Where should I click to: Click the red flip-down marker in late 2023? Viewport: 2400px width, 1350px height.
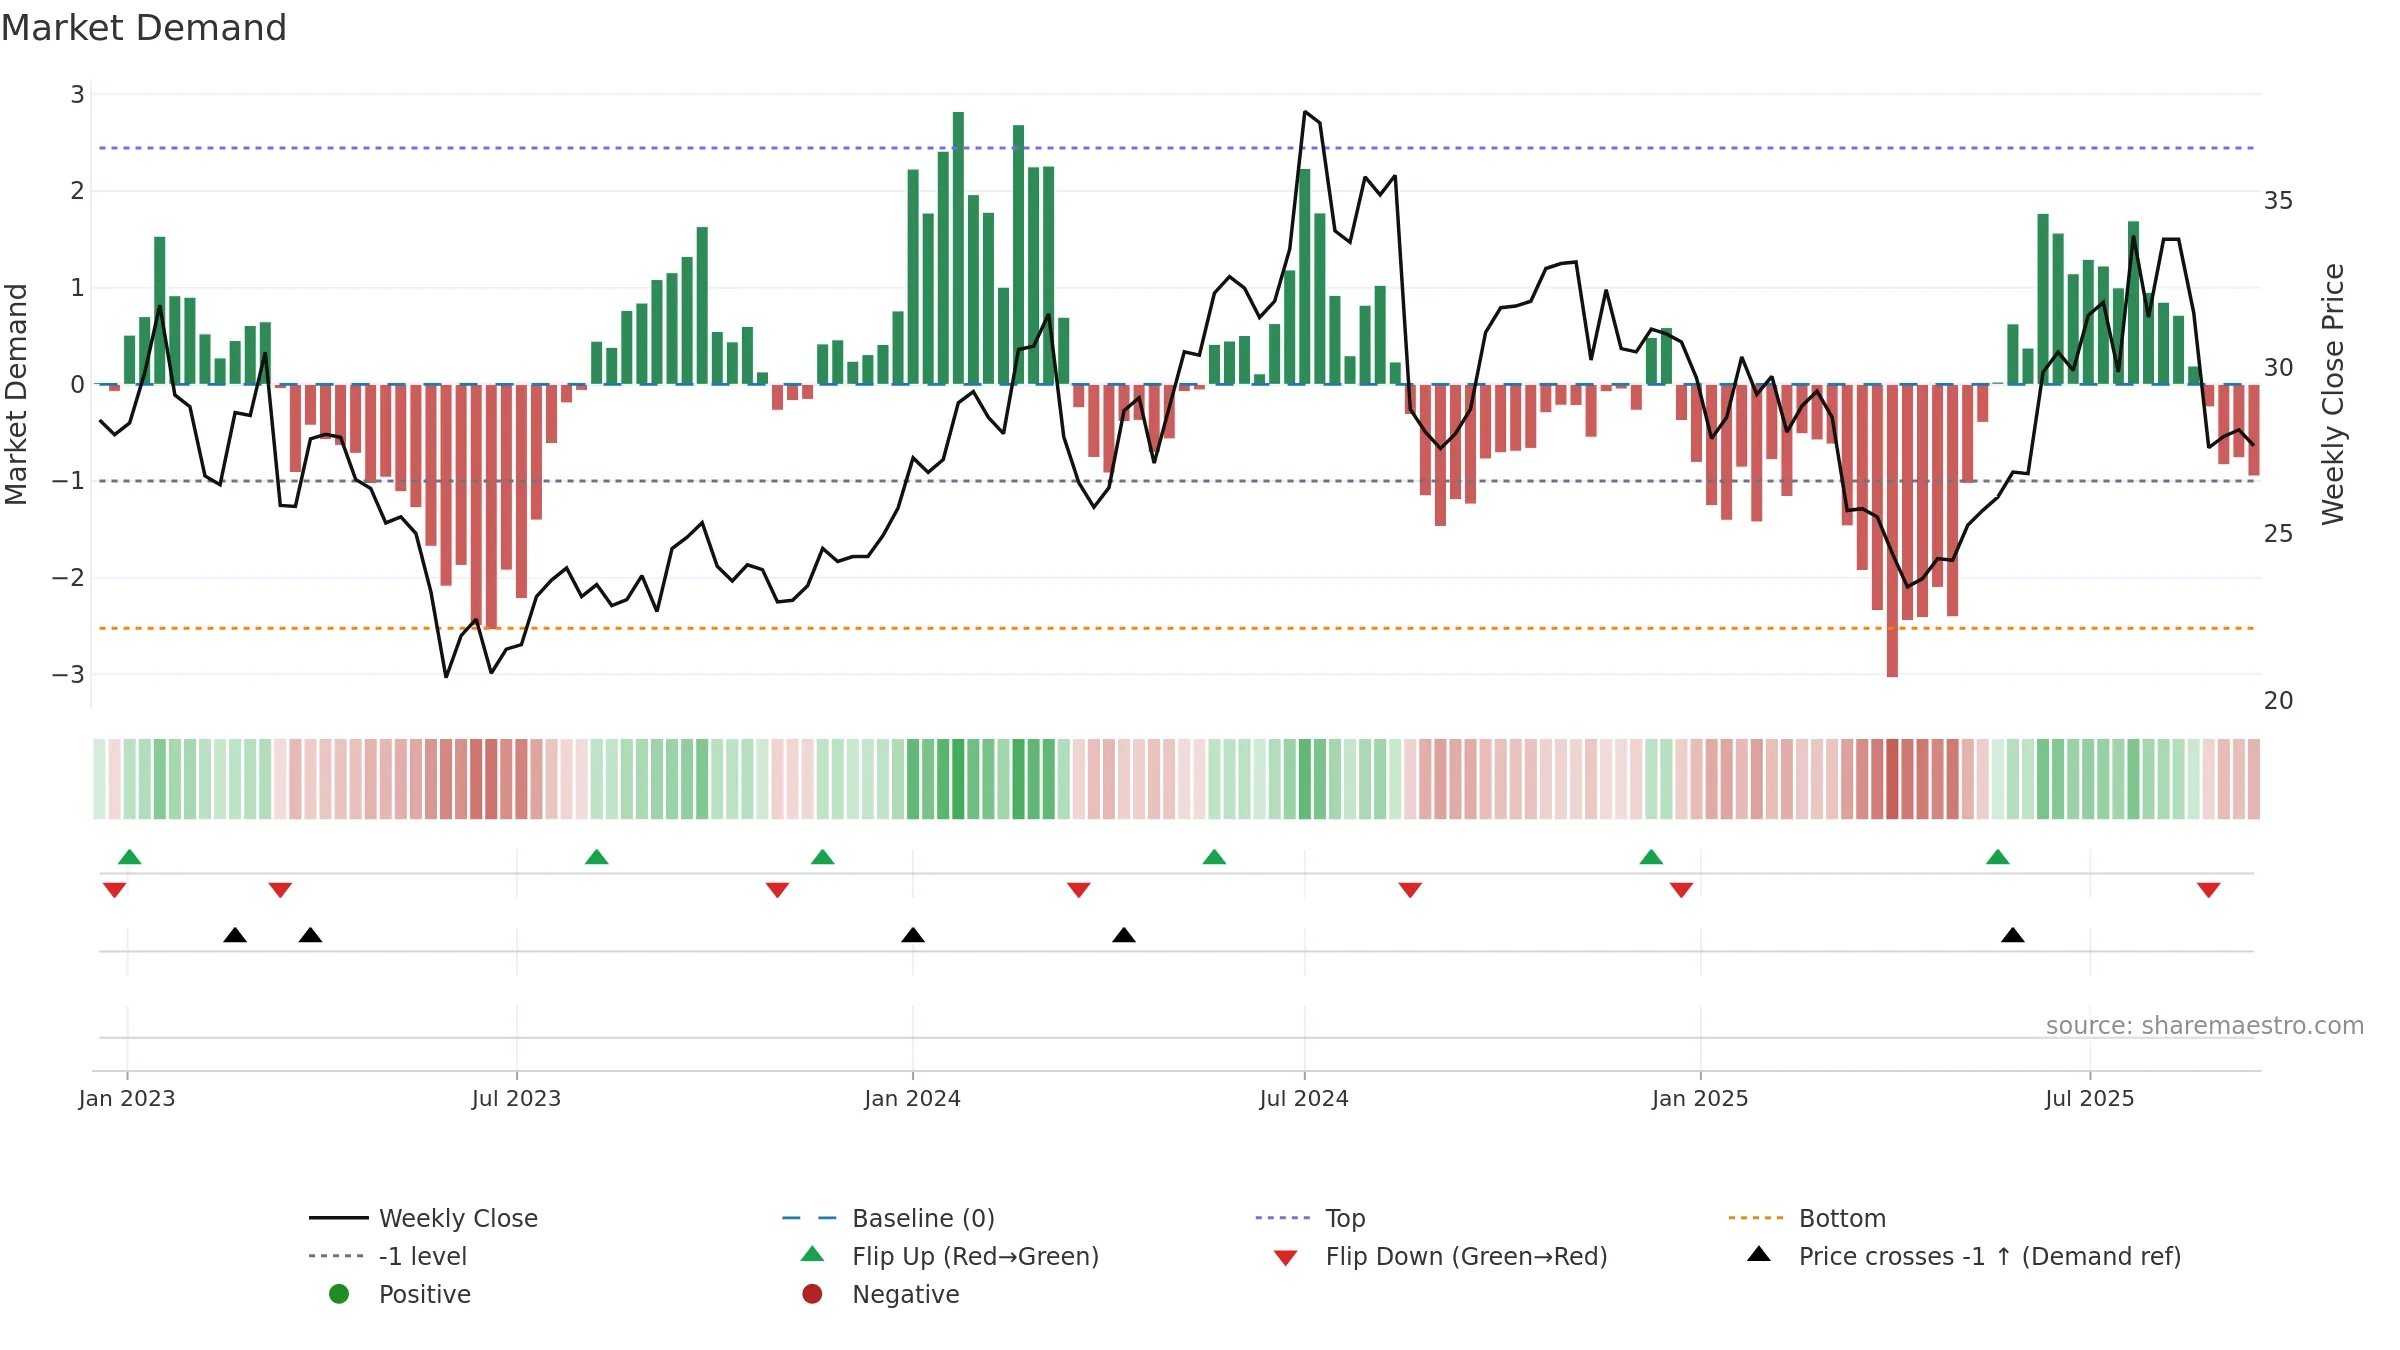778,890
